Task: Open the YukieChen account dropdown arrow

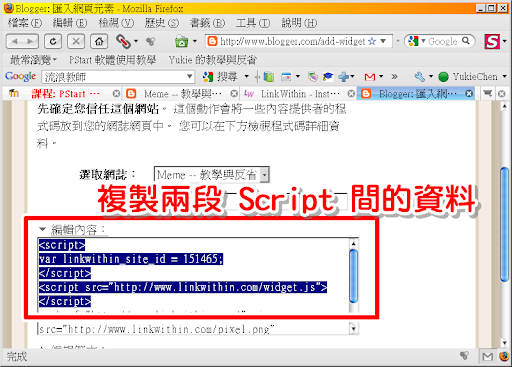Action: 505,77
